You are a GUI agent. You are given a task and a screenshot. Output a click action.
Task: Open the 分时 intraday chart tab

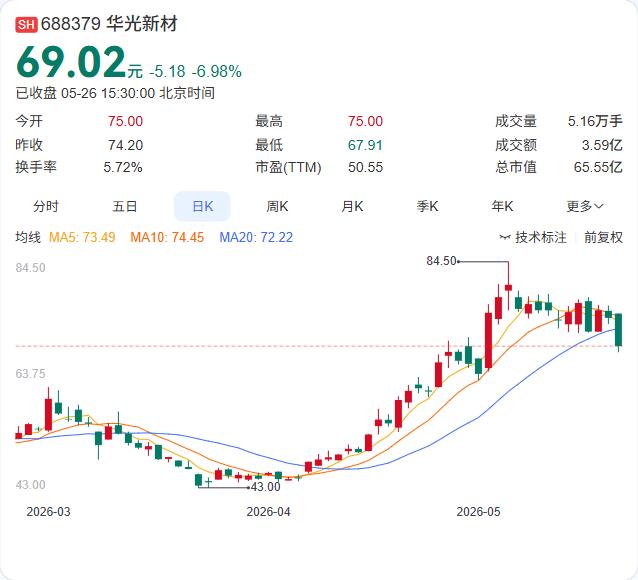pos(46,206)
